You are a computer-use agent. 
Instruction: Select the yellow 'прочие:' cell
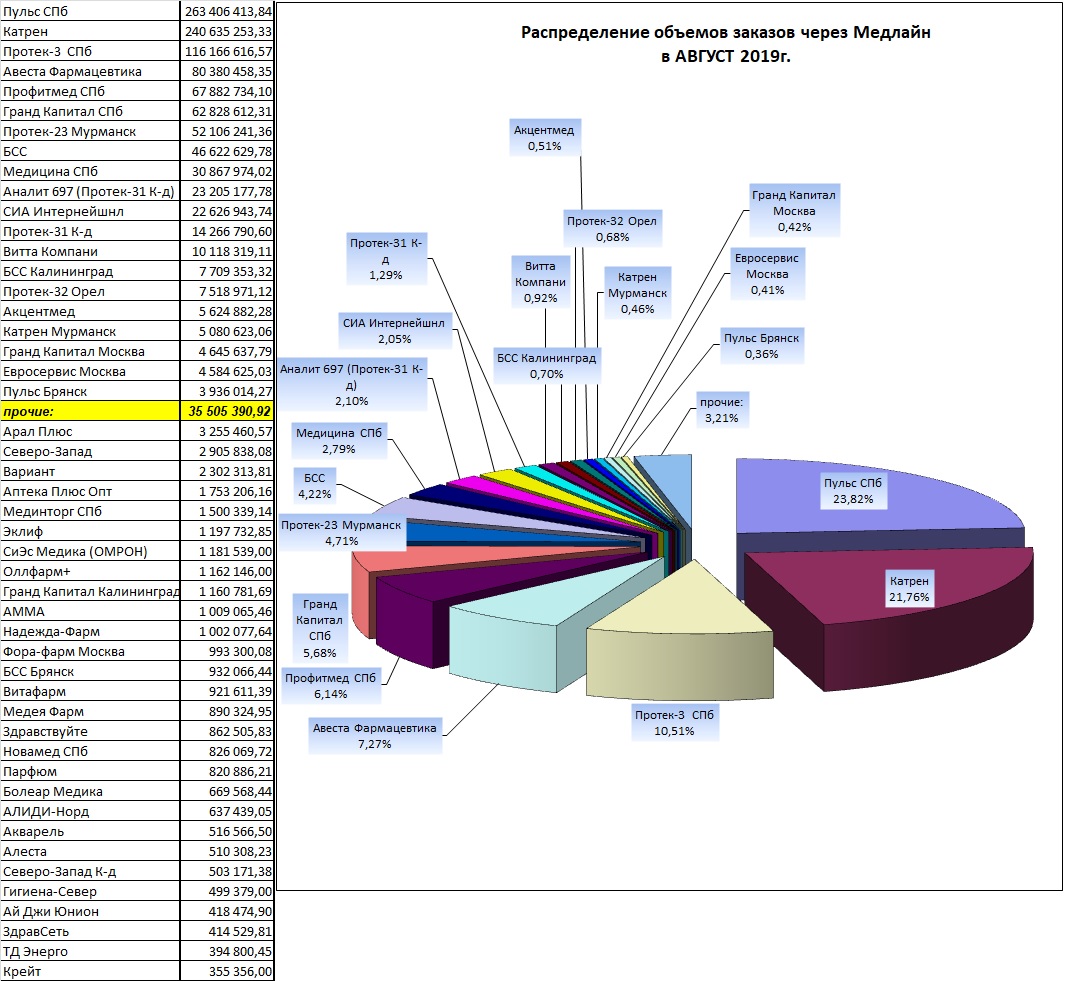tap(90, 411)
